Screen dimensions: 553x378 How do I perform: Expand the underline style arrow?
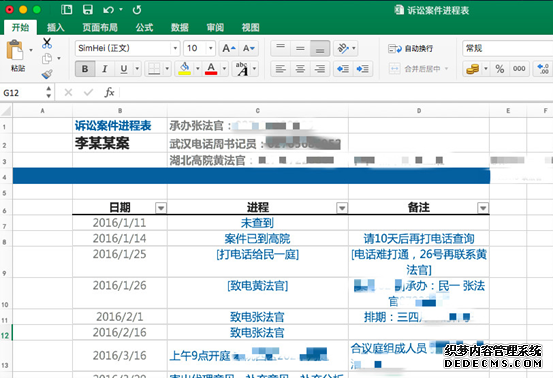[137, 69]
